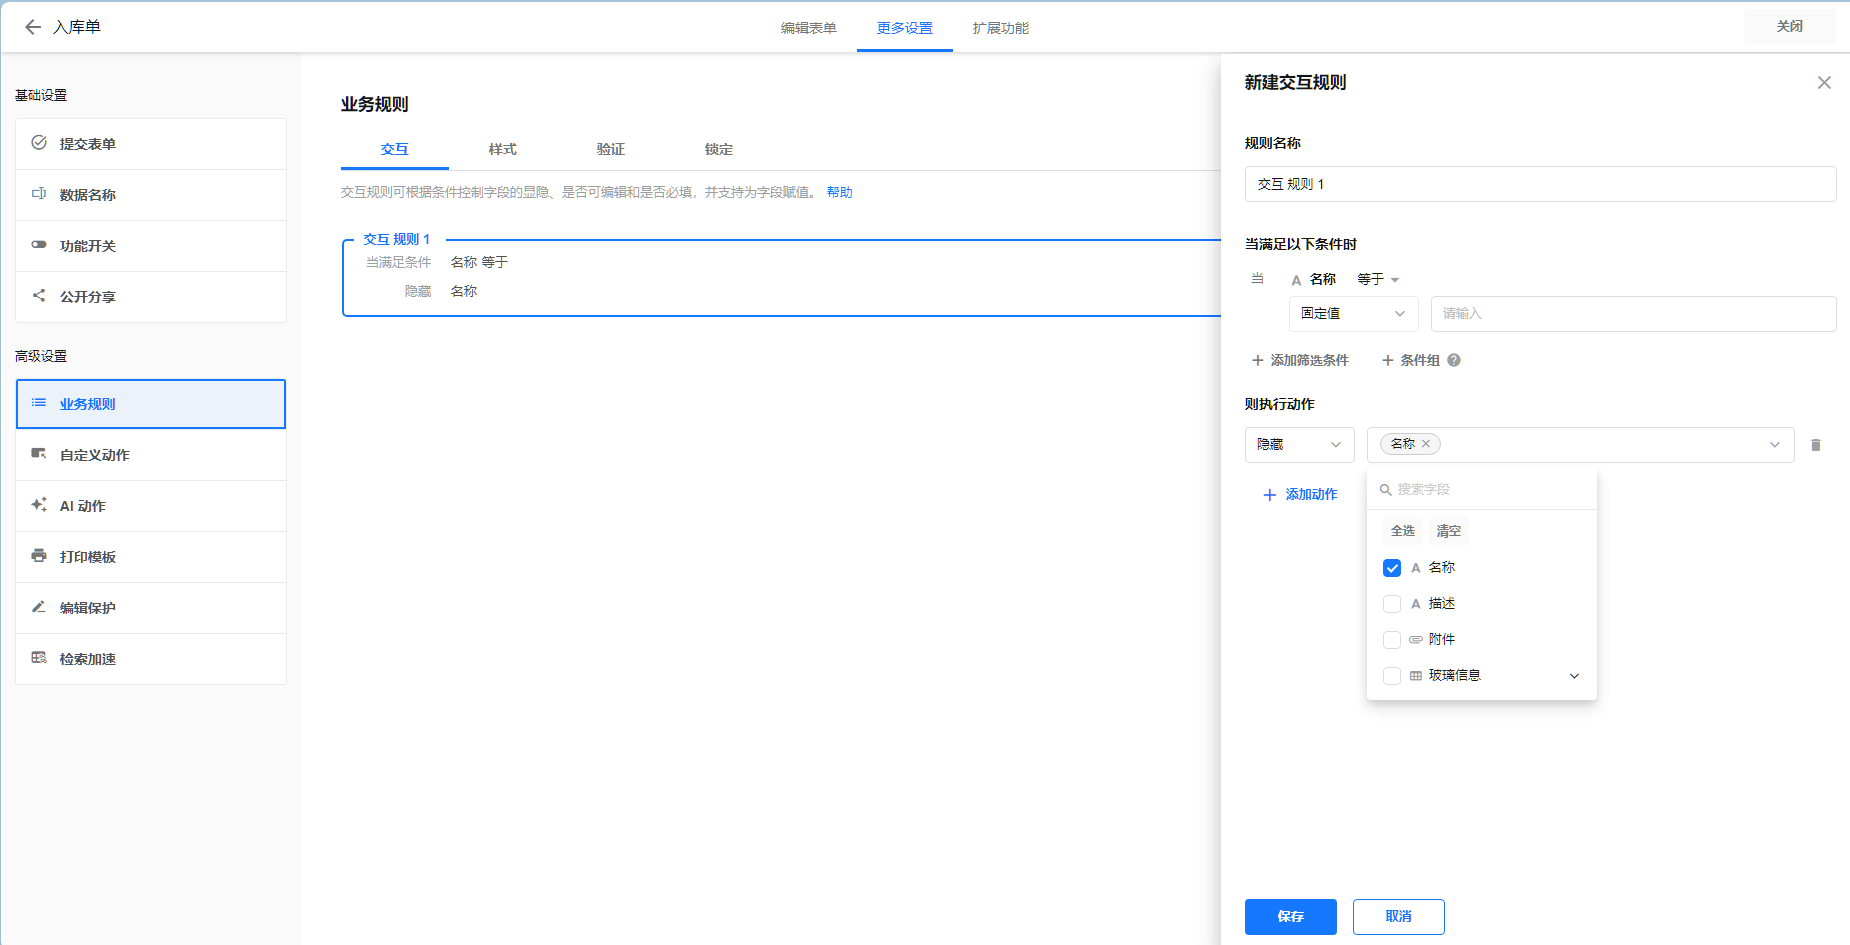Click the 保存 button

1291,917
